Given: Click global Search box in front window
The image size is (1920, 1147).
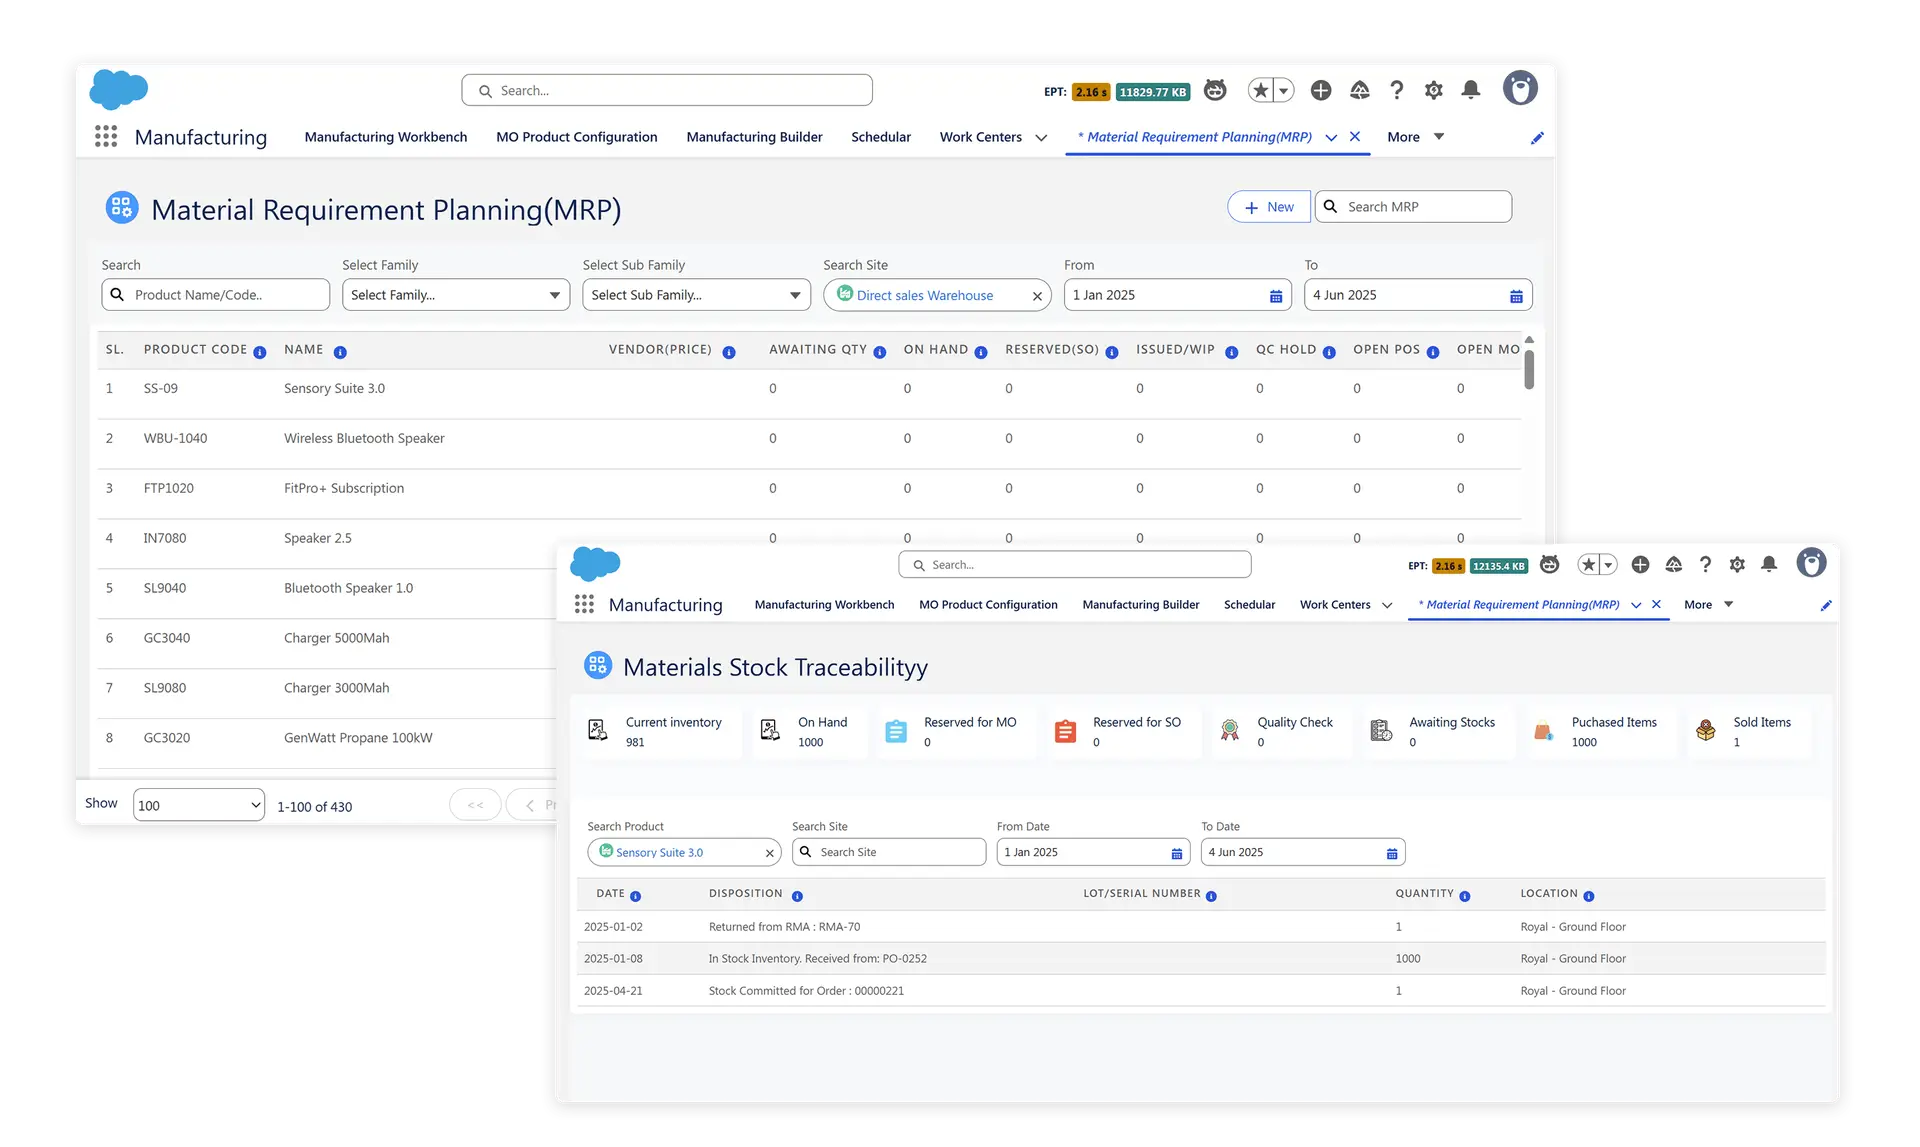Looking at the screenshot, I should coord(1075,565).
